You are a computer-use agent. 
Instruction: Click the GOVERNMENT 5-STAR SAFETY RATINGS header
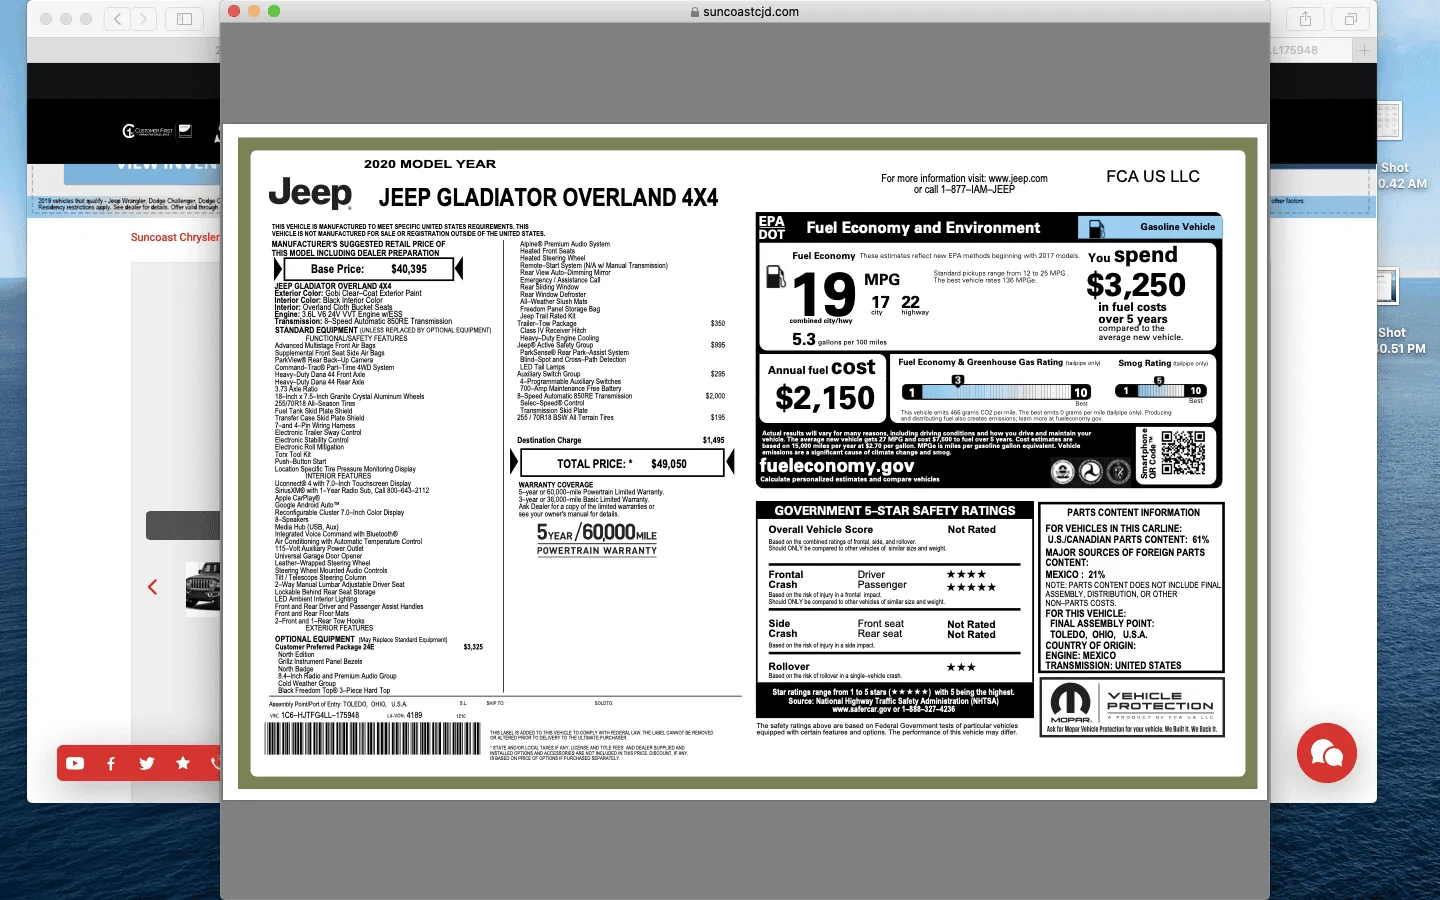[895, 510]
